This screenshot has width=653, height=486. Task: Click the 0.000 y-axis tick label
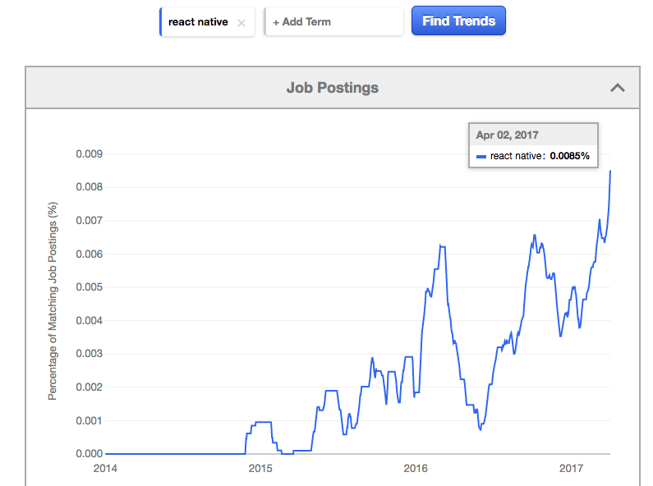tap(90, 454)
